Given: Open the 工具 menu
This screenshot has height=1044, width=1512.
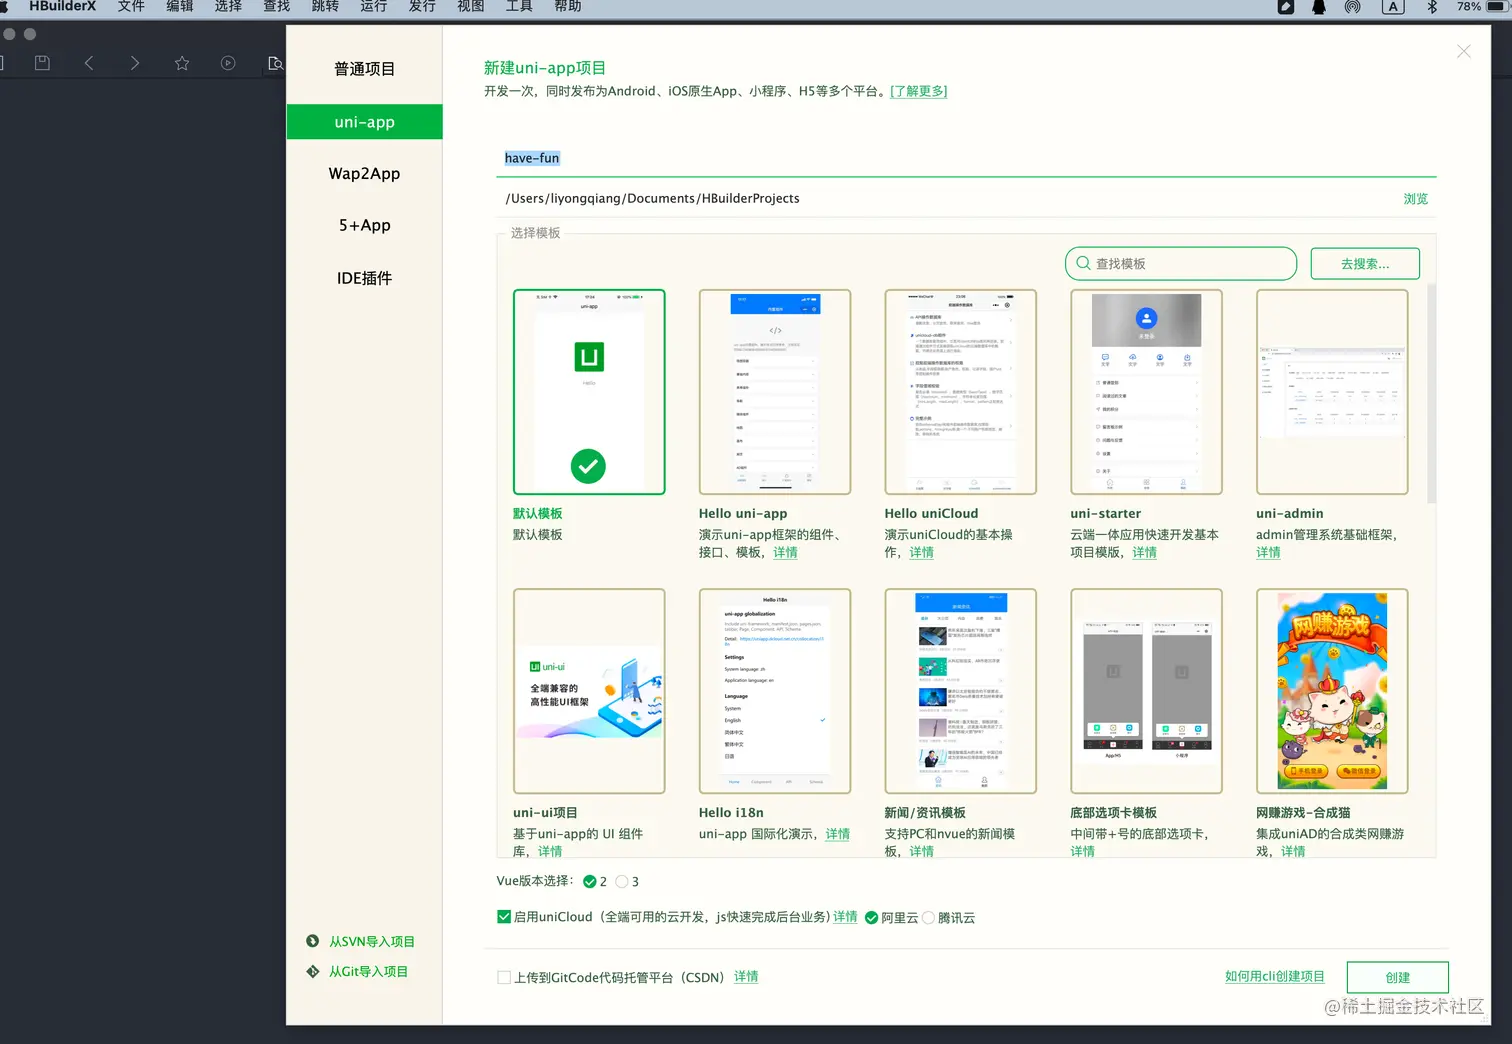Looking at the screenshot, I should (519, 6).
